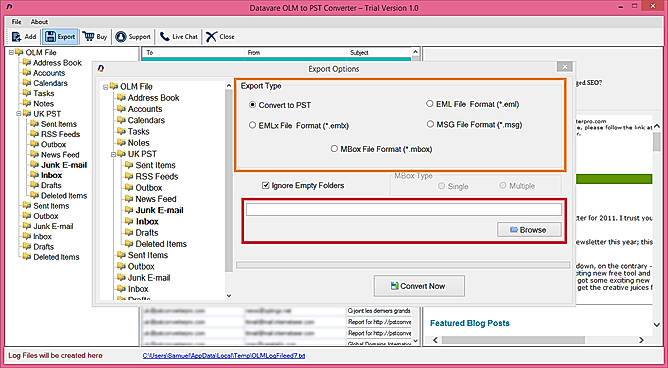
Task: Sort by the From column header
Action: pos(253,53)
